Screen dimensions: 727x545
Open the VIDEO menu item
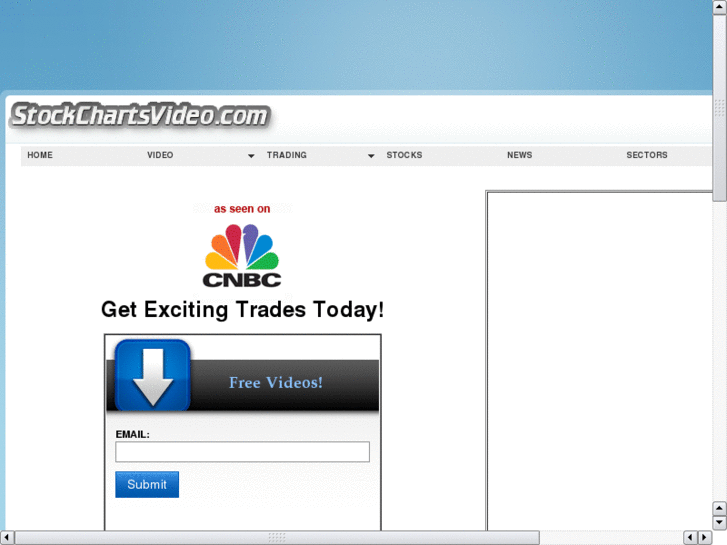coord(160,155)
